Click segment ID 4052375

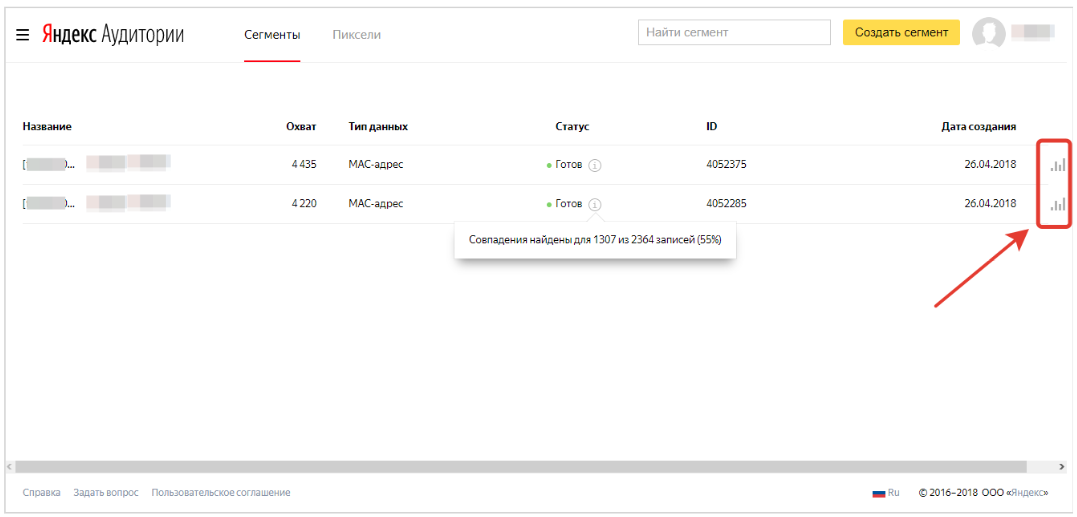click(727, 165)
